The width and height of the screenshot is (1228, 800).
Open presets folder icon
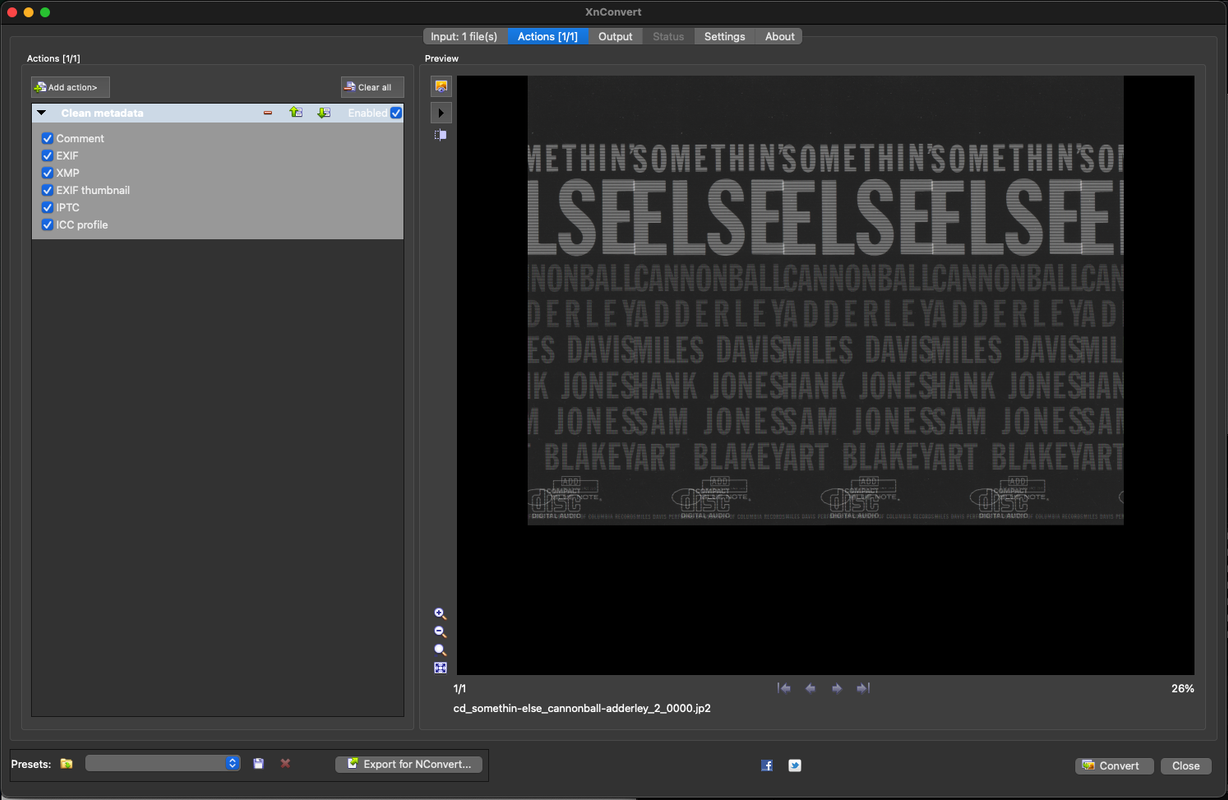[66, 764]
